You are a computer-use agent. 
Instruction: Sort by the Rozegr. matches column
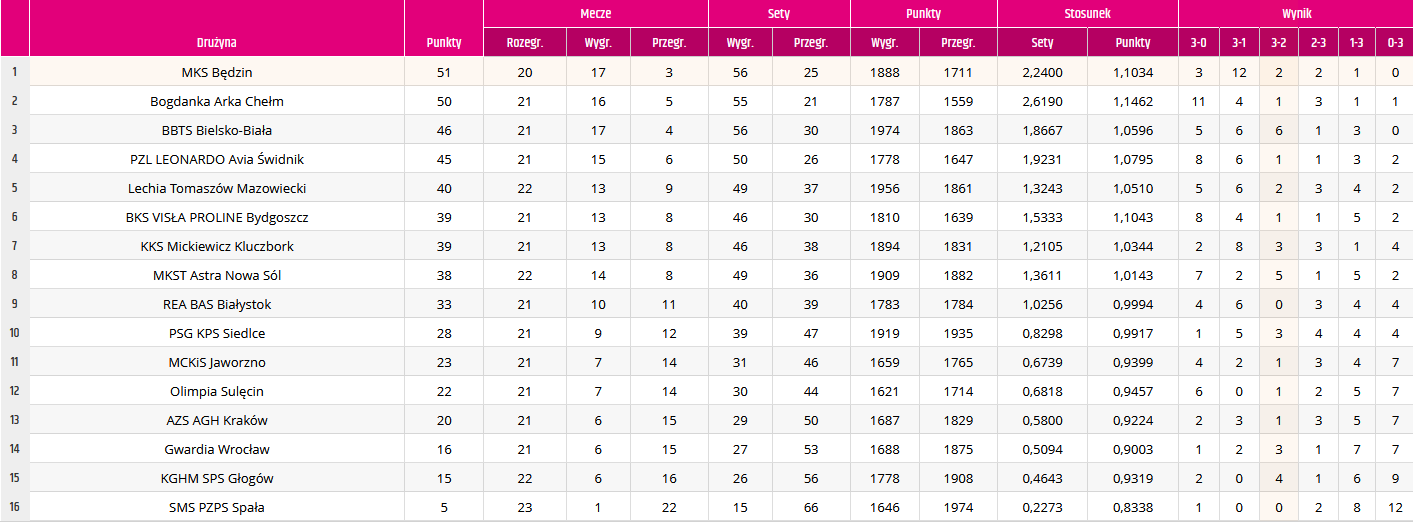523,43
